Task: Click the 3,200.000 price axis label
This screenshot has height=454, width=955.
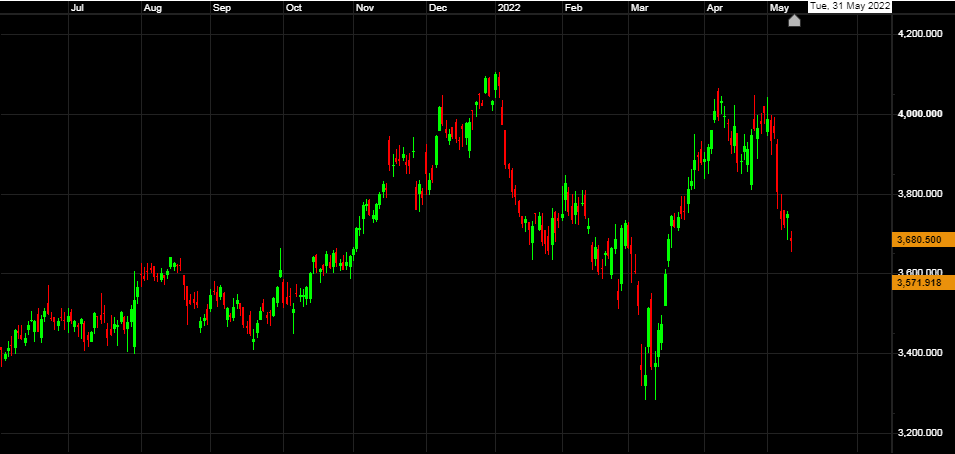Action: (921, 433)
